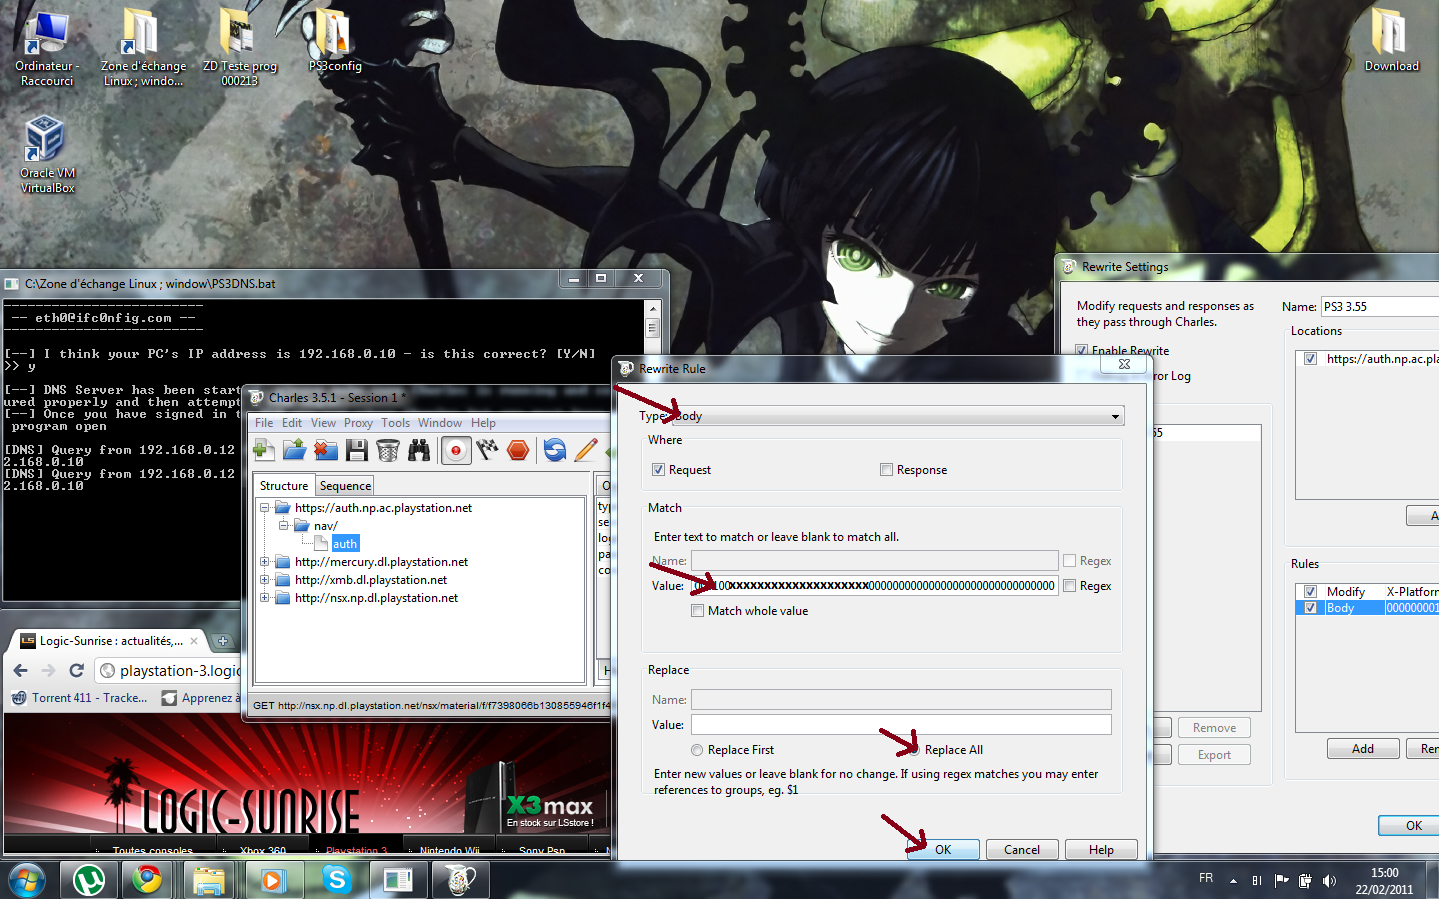The width and height of the screenshot is (1439, 899).
Task: Select the PS3config desktop folder icon
Action: [334, 42]
